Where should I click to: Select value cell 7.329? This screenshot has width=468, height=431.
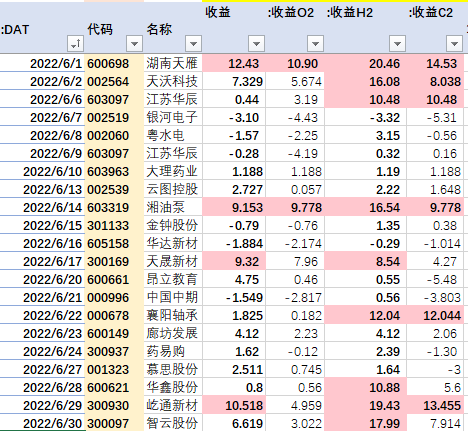[234, 81]
